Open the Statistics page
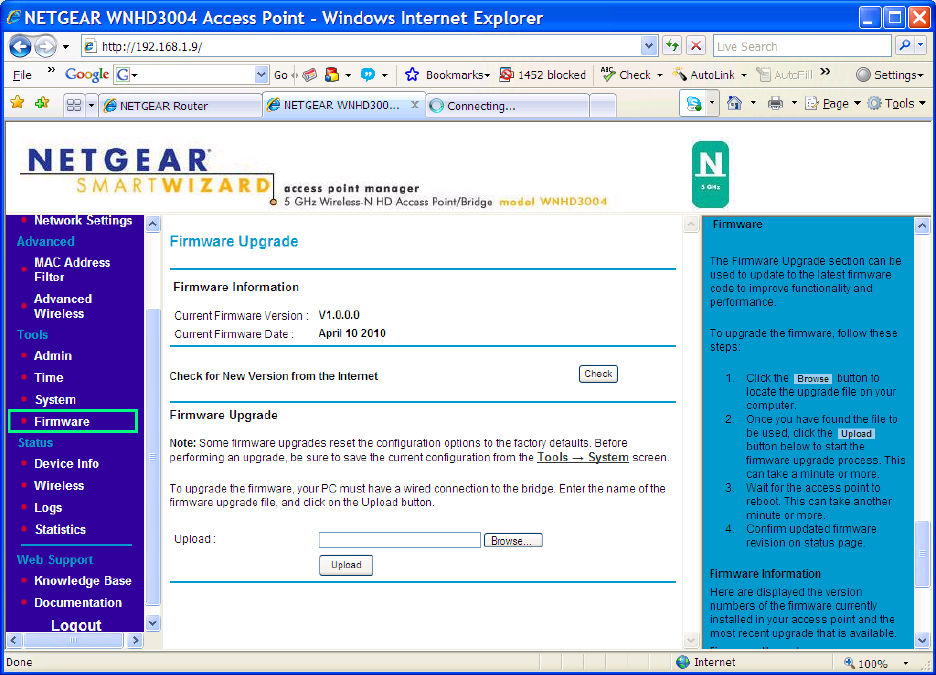 point(60,529)
